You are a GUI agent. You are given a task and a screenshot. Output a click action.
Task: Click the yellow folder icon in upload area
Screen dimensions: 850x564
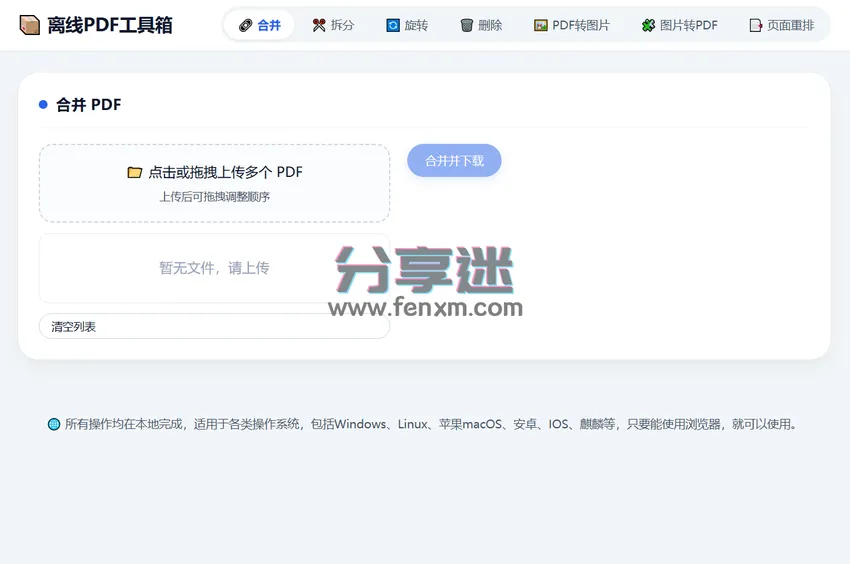click(x=134, y=172)
